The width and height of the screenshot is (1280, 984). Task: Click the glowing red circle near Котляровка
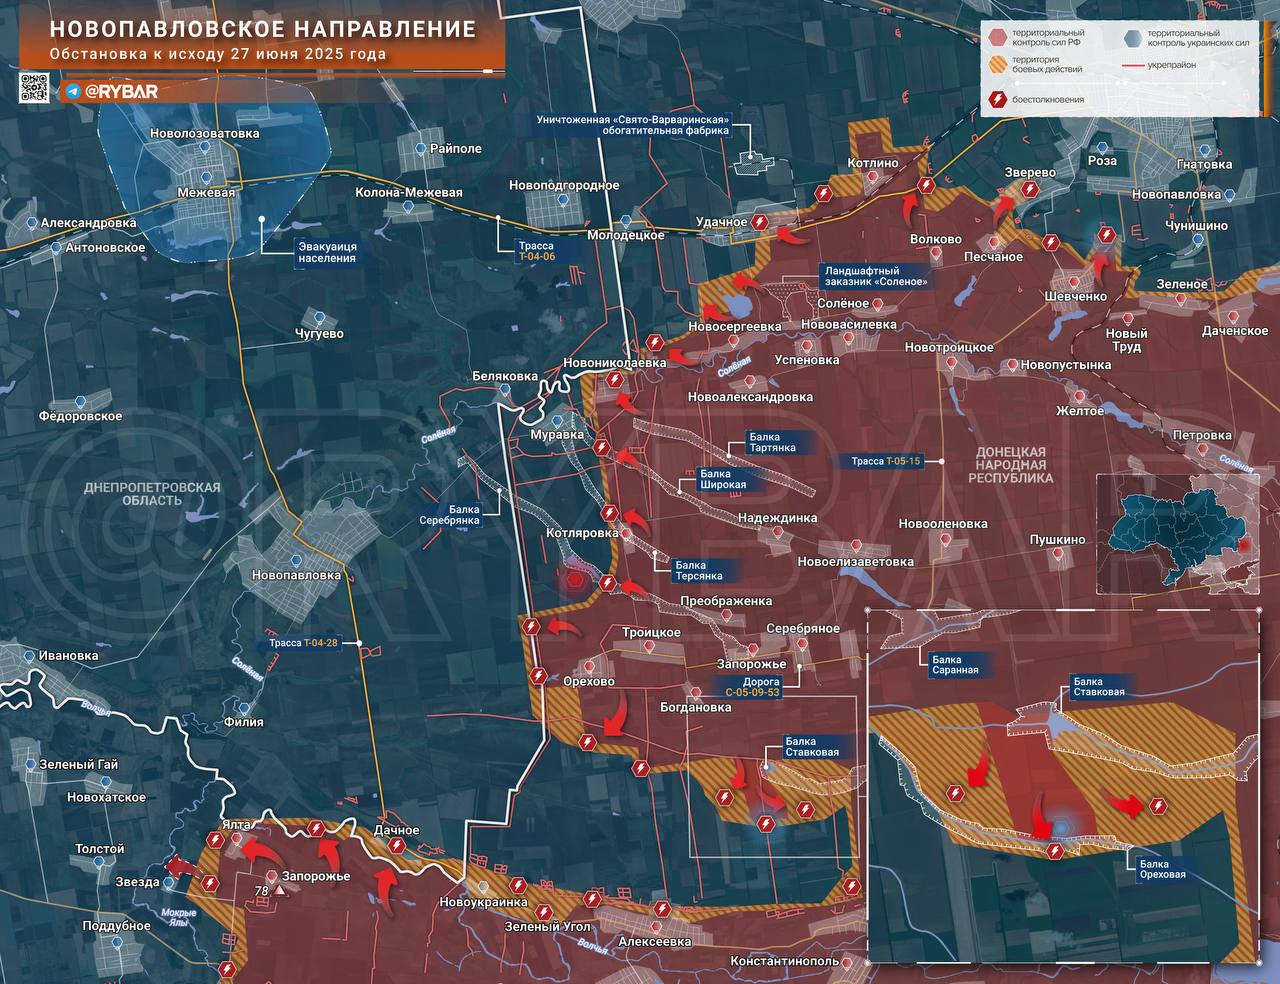pos(574,577)
